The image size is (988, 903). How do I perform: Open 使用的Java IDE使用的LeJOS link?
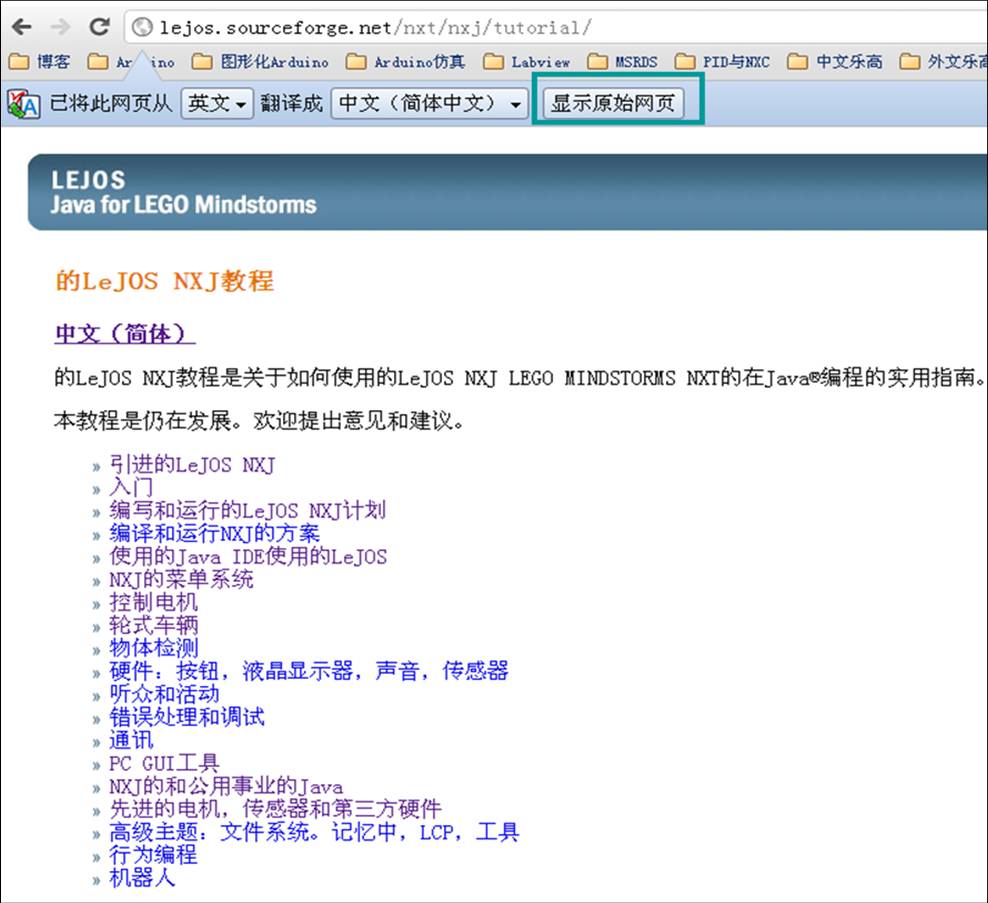[248, 556]
